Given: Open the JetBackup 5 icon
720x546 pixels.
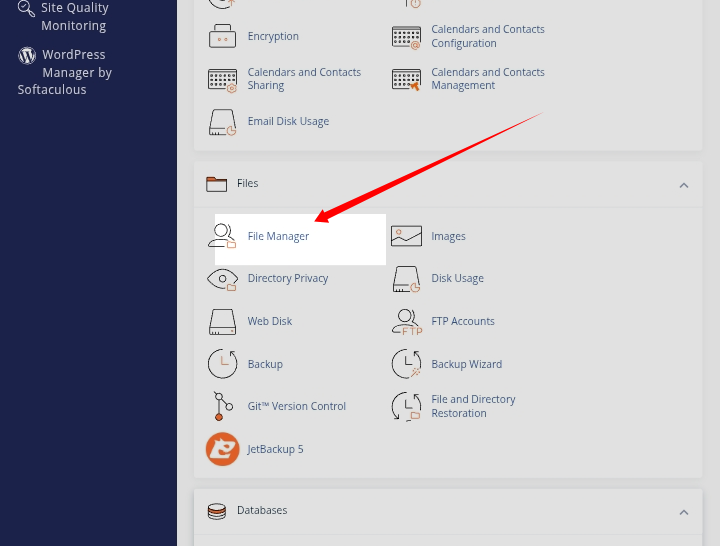Looking at the screenshot, I should [222, 449].
